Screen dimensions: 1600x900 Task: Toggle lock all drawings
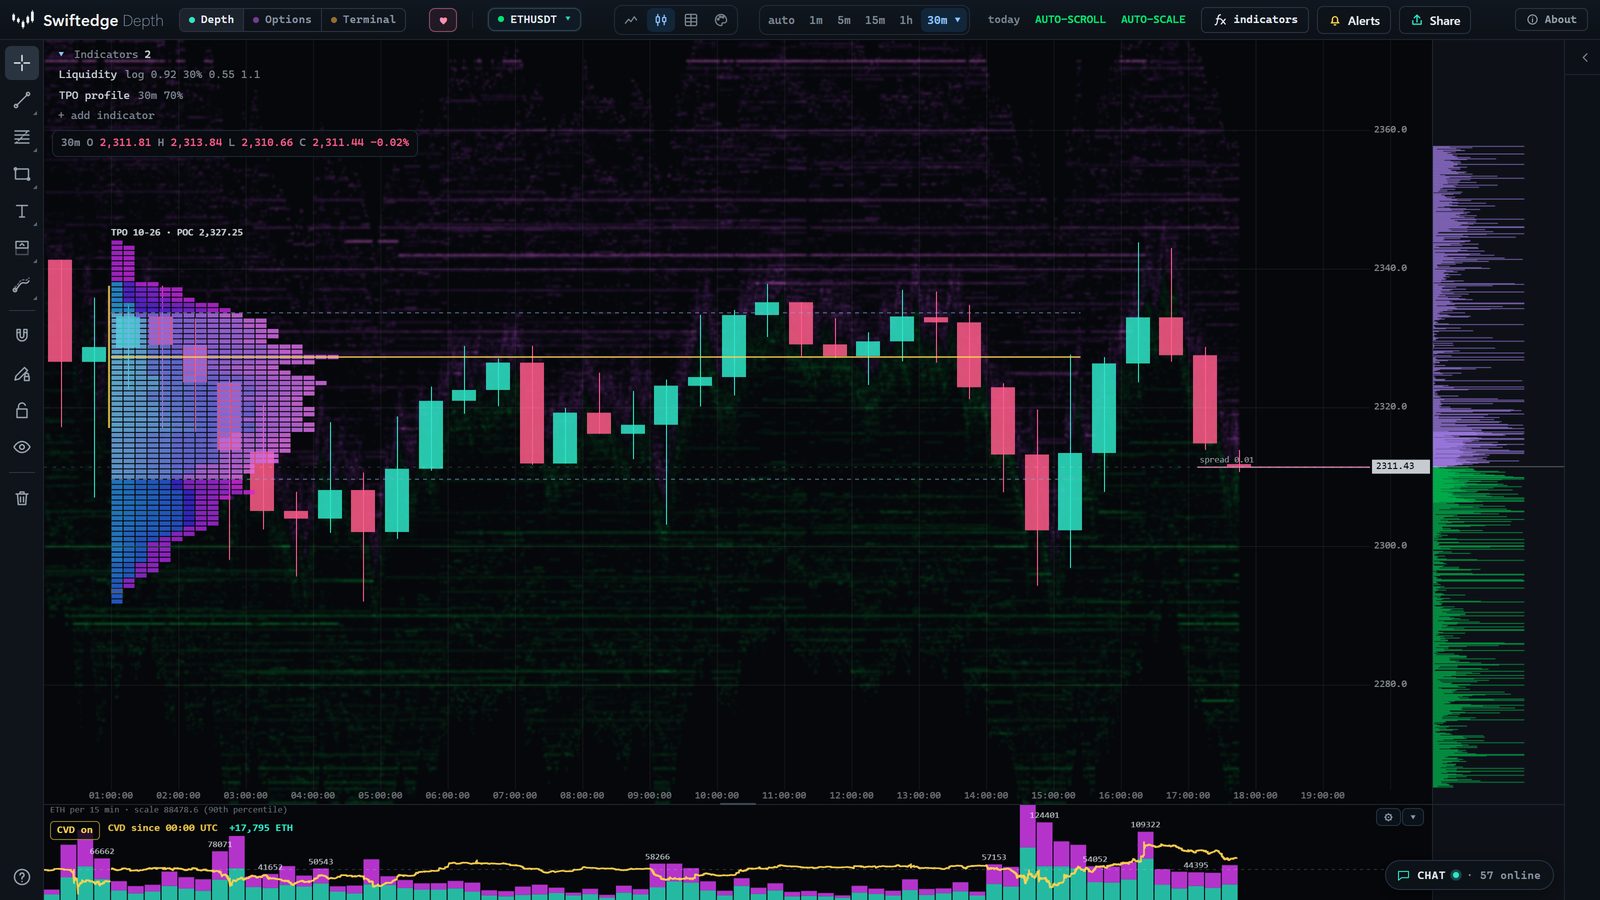tap(22, 410)
